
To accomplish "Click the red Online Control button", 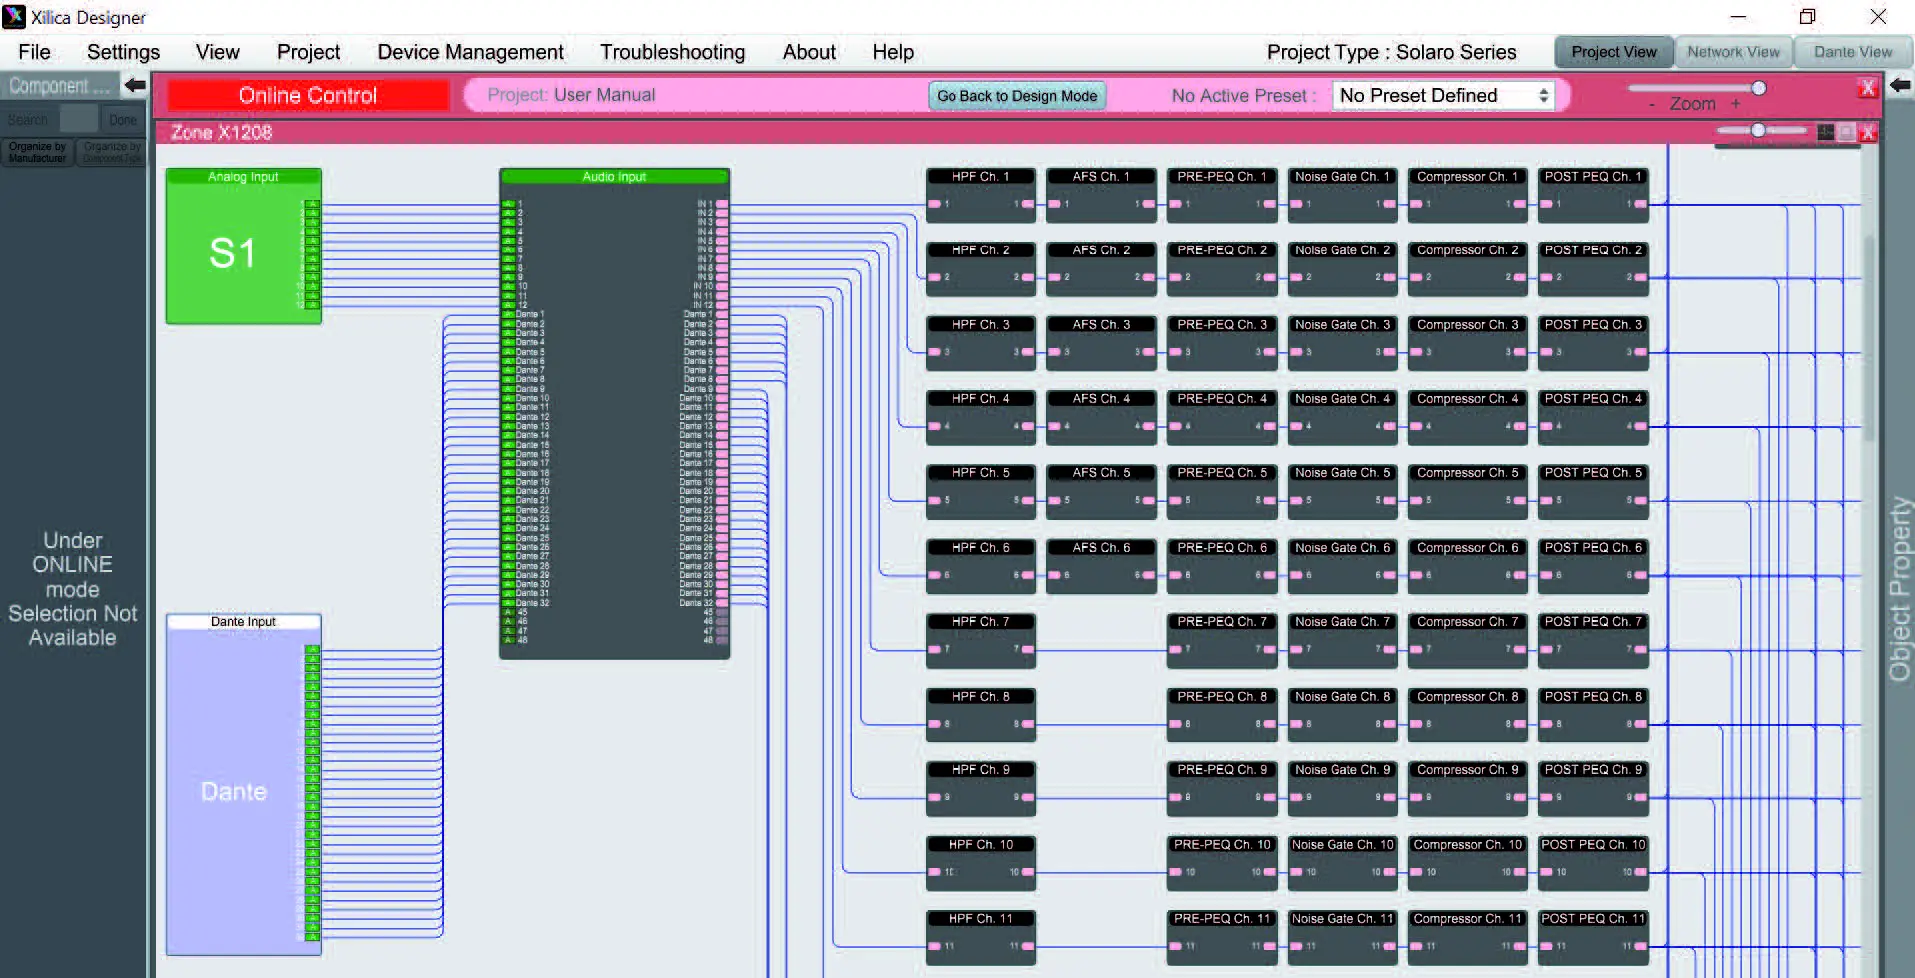I will [x=308, y=95].
